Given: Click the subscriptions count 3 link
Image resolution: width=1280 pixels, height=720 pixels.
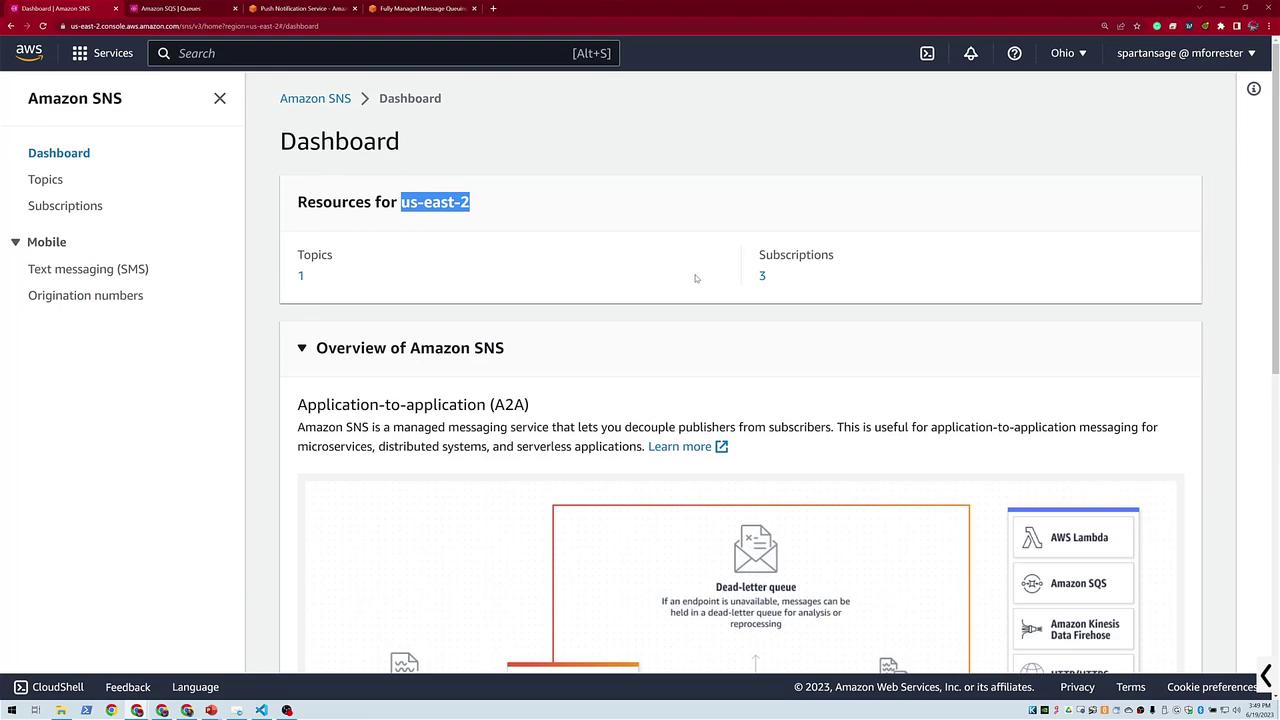Looking at the screenshot, I should 762,275.
